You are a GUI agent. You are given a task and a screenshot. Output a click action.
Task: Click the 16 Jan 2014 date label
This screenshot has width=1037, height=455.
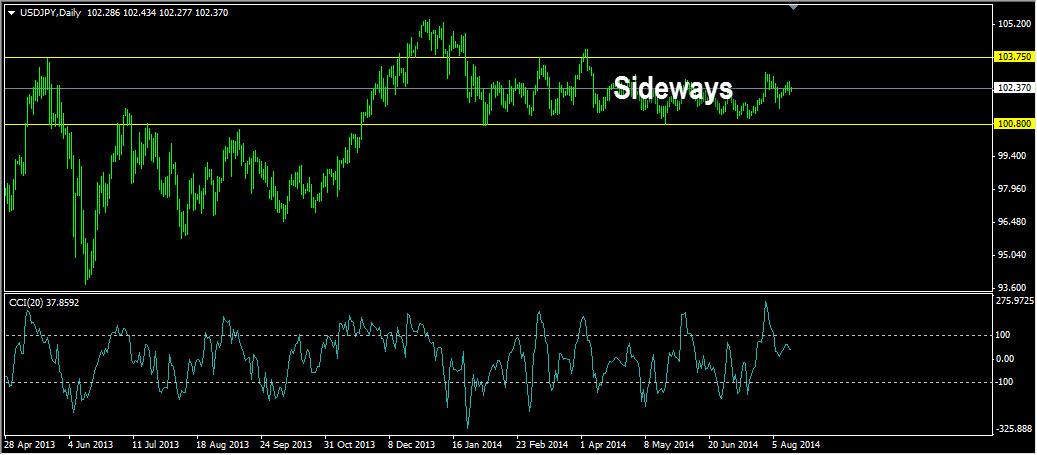click(478, 445)
